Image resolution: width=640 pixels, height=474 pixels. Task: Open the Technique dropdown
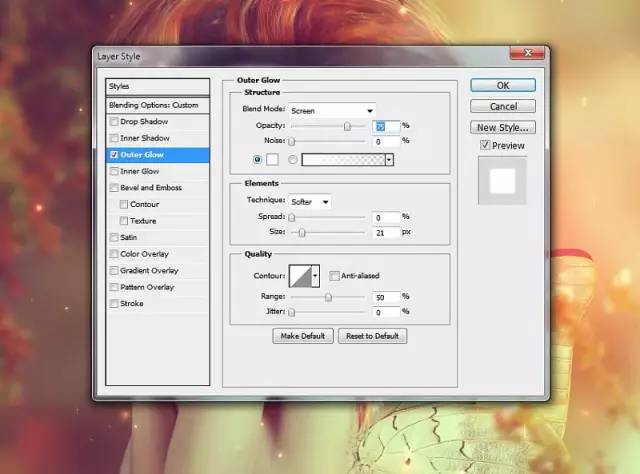click(x=310, y=202)
